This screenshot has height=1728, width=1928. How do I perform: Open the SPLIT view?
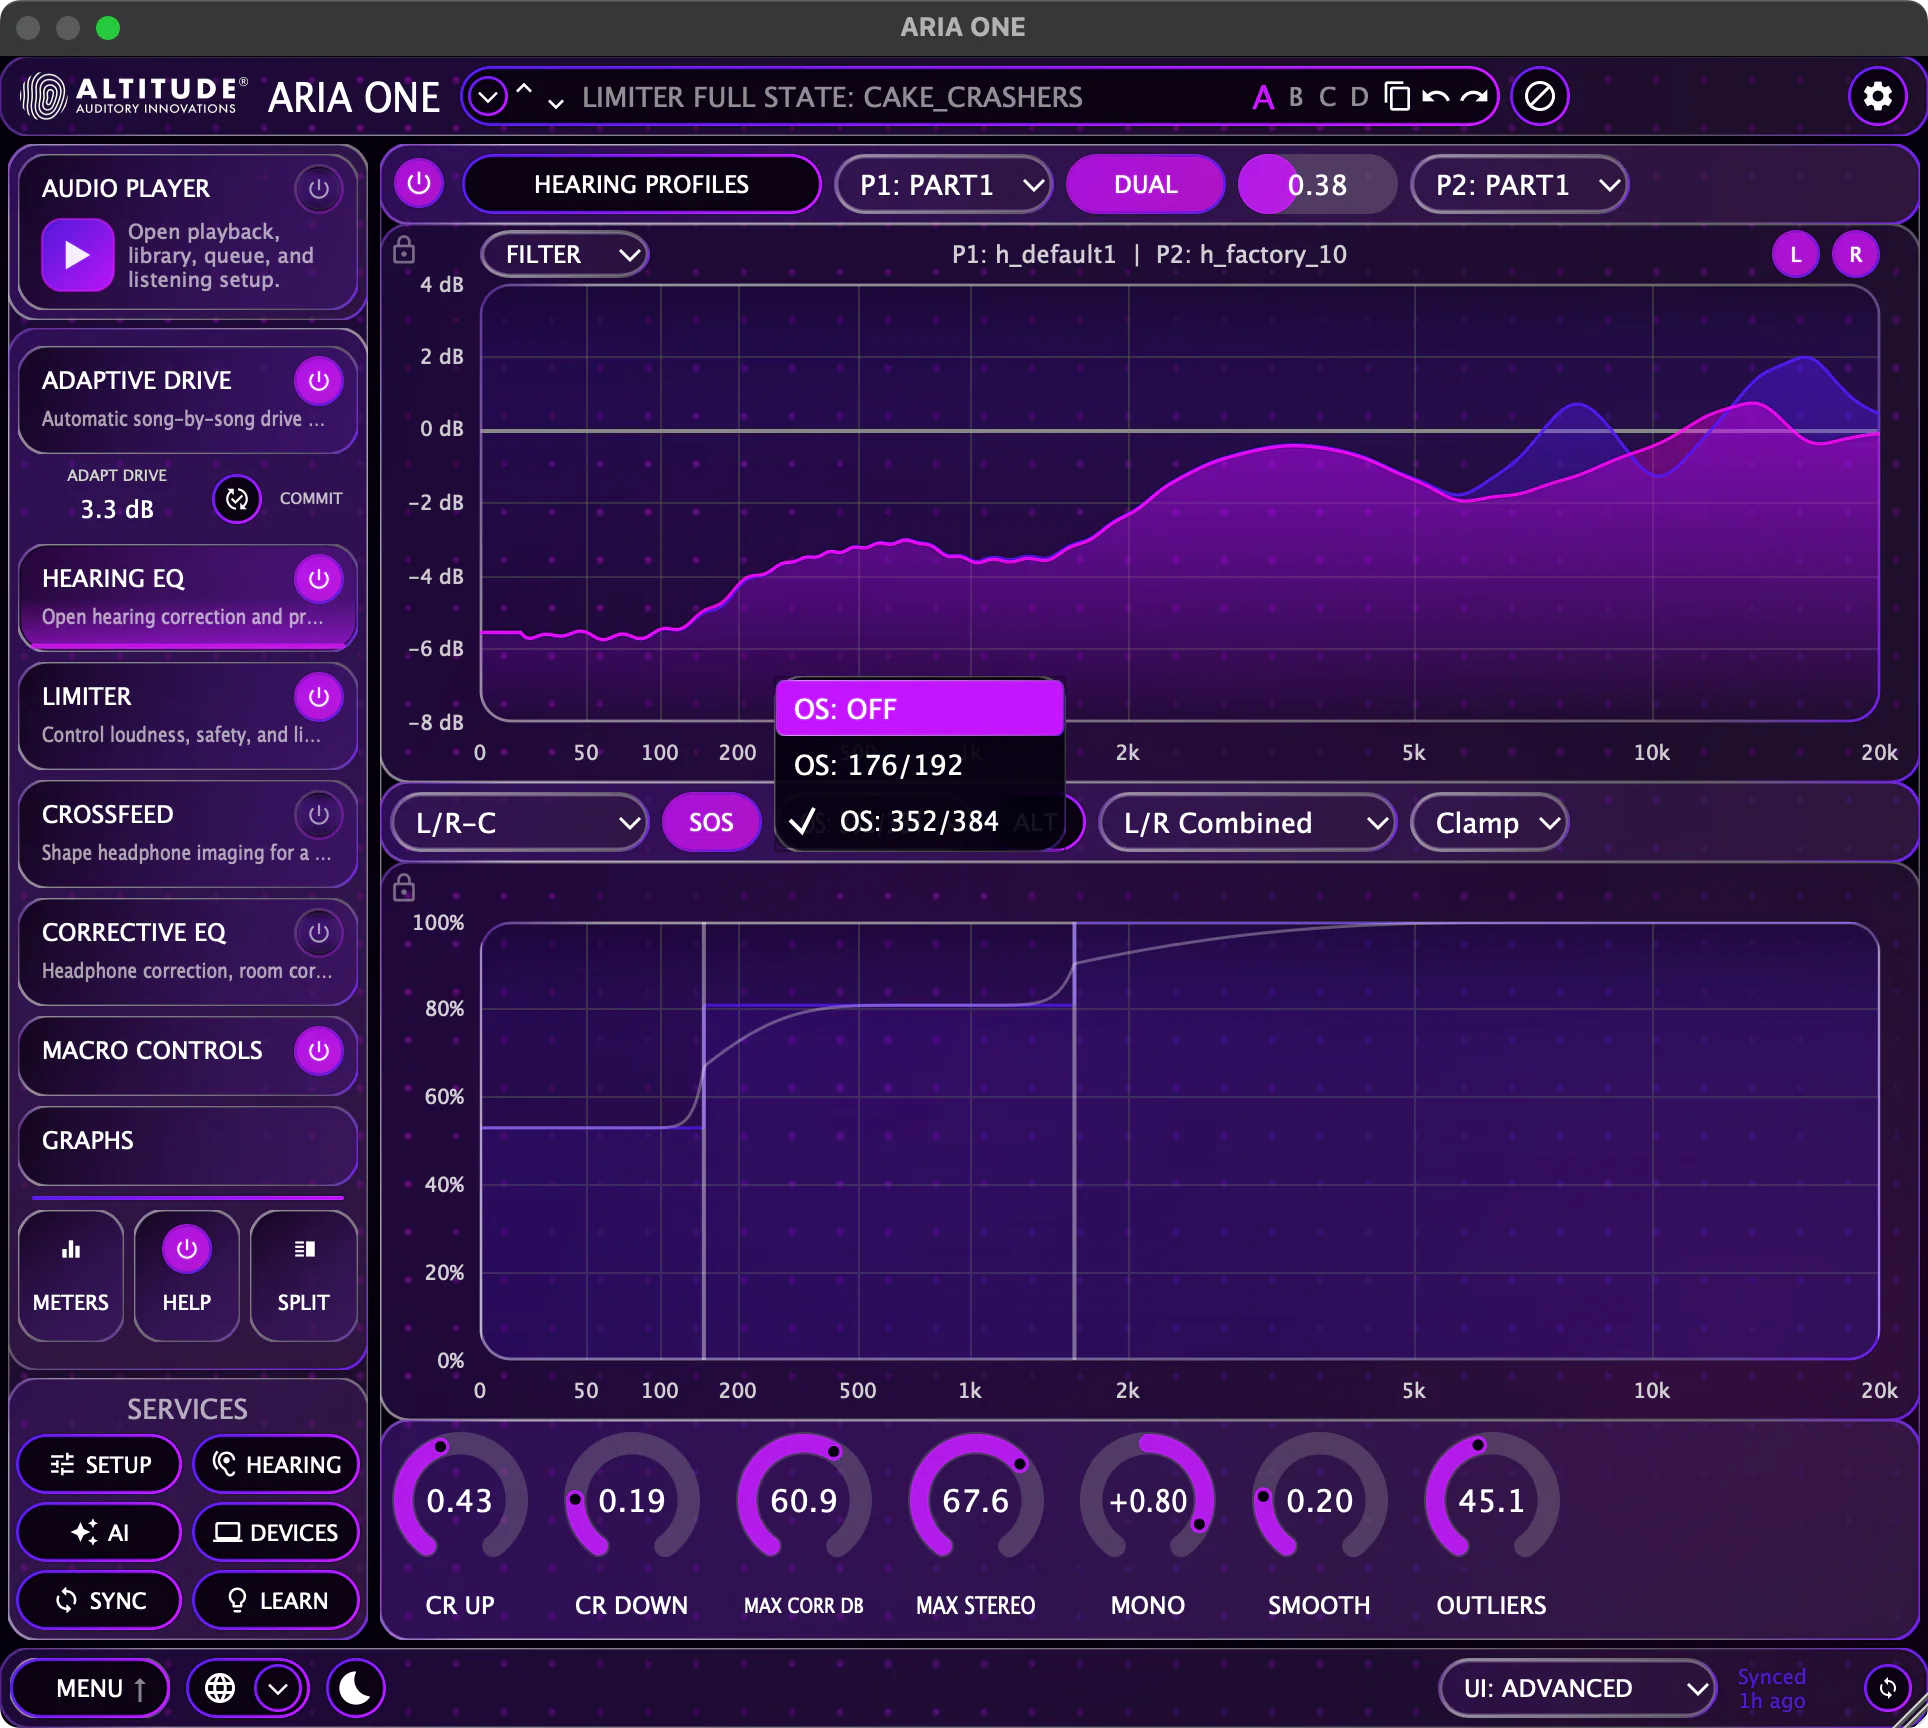click(x=303, y=1275)
